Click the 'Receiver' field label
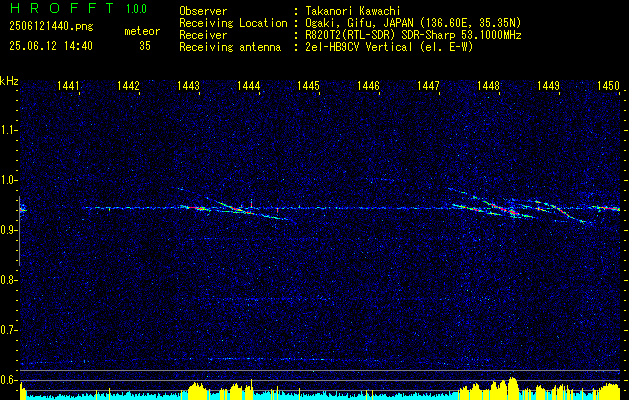The height and width of the screenshot is (400, 629). [x=203, y=35]
